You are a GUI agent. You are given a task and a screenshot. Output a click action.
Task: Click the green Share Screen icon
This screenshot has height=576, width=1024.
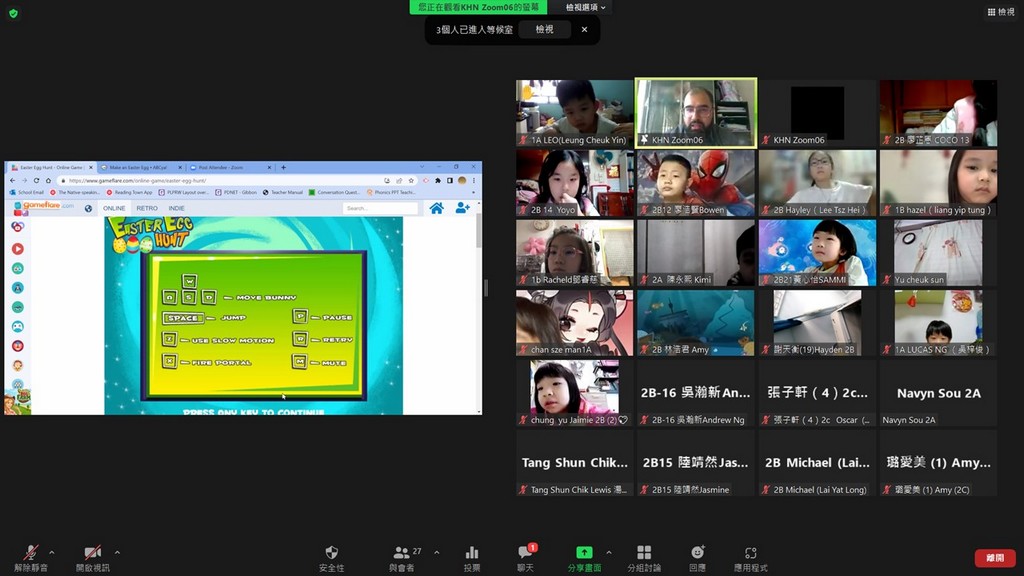(584, 557)
